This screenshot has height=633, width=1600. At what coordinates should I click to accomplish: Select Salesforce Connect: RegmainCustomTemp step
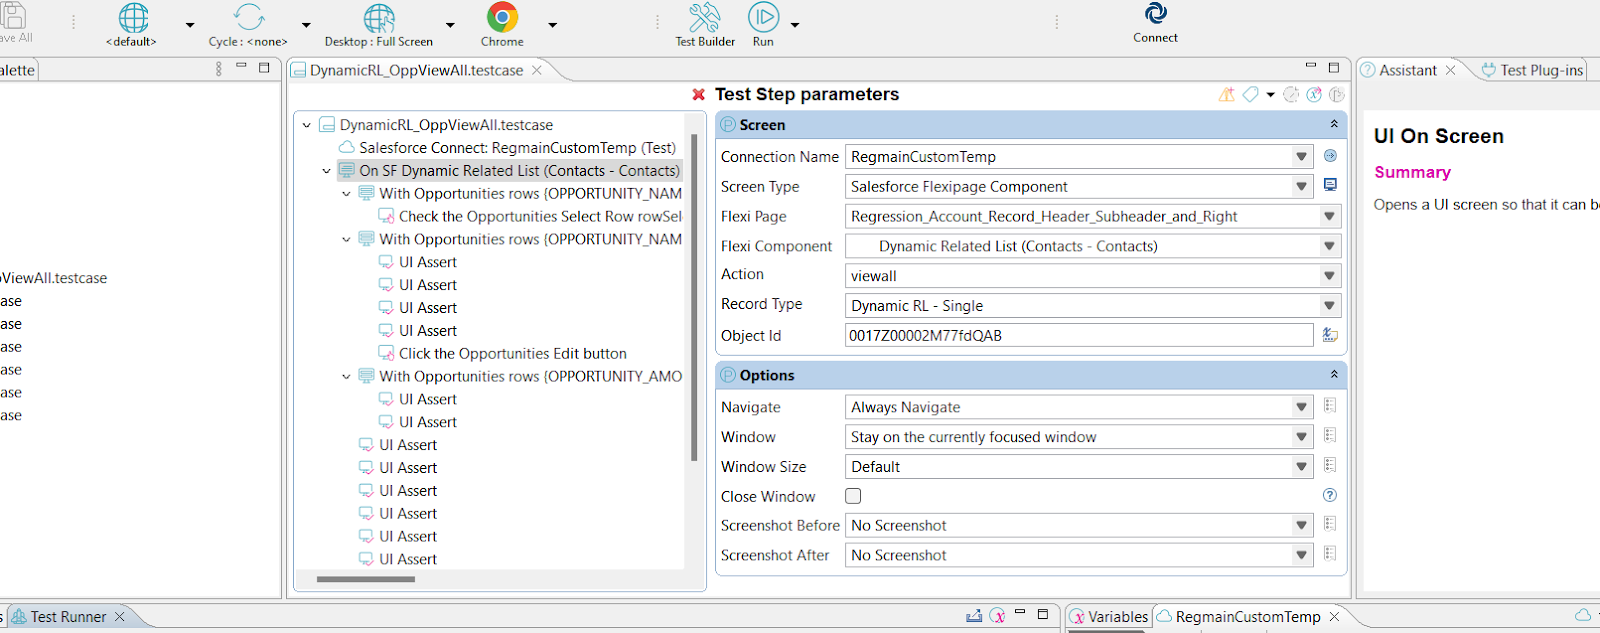click(516, 148)
